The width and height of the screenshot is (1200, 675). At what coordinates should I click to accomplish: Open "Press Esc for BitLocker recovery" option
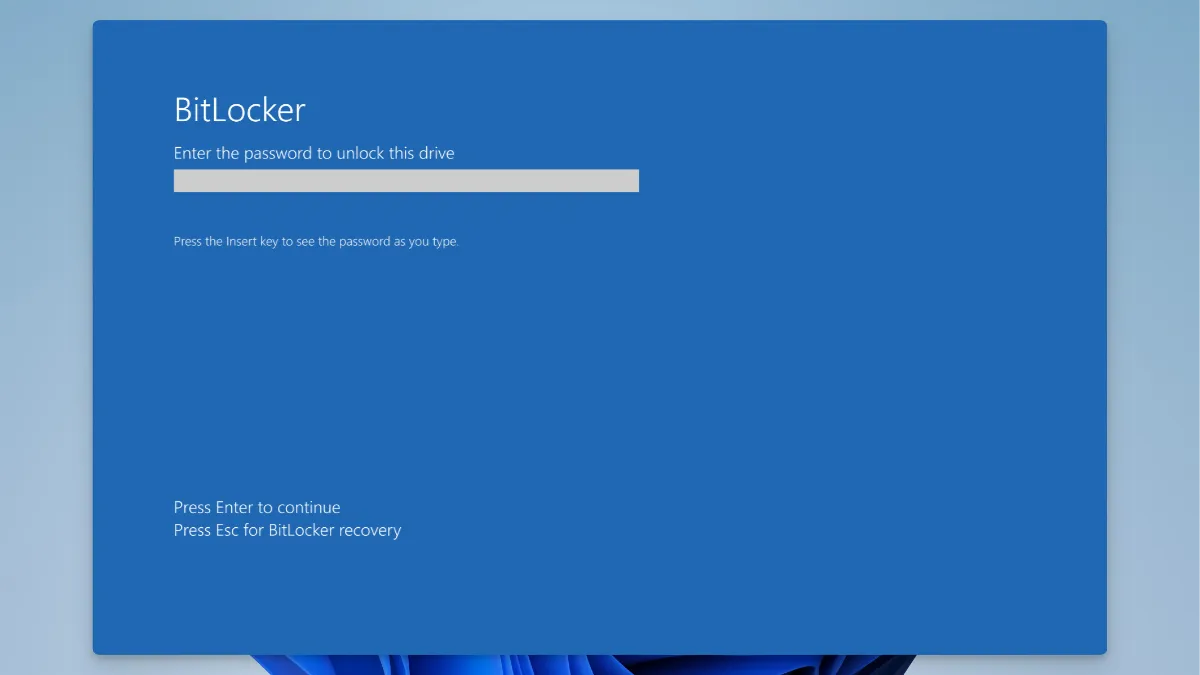coord(287,530)
